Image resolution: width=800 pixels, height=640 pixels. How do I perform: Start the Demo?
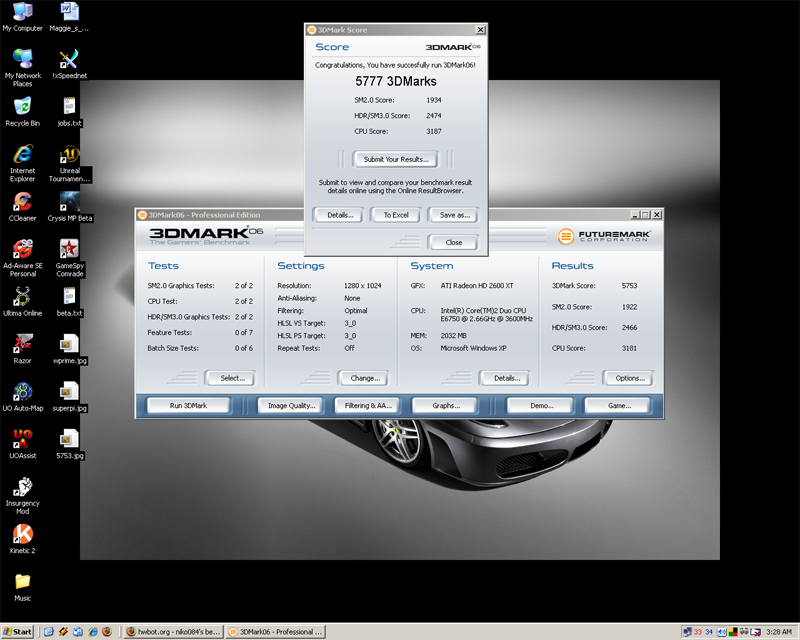pos(541,406)
